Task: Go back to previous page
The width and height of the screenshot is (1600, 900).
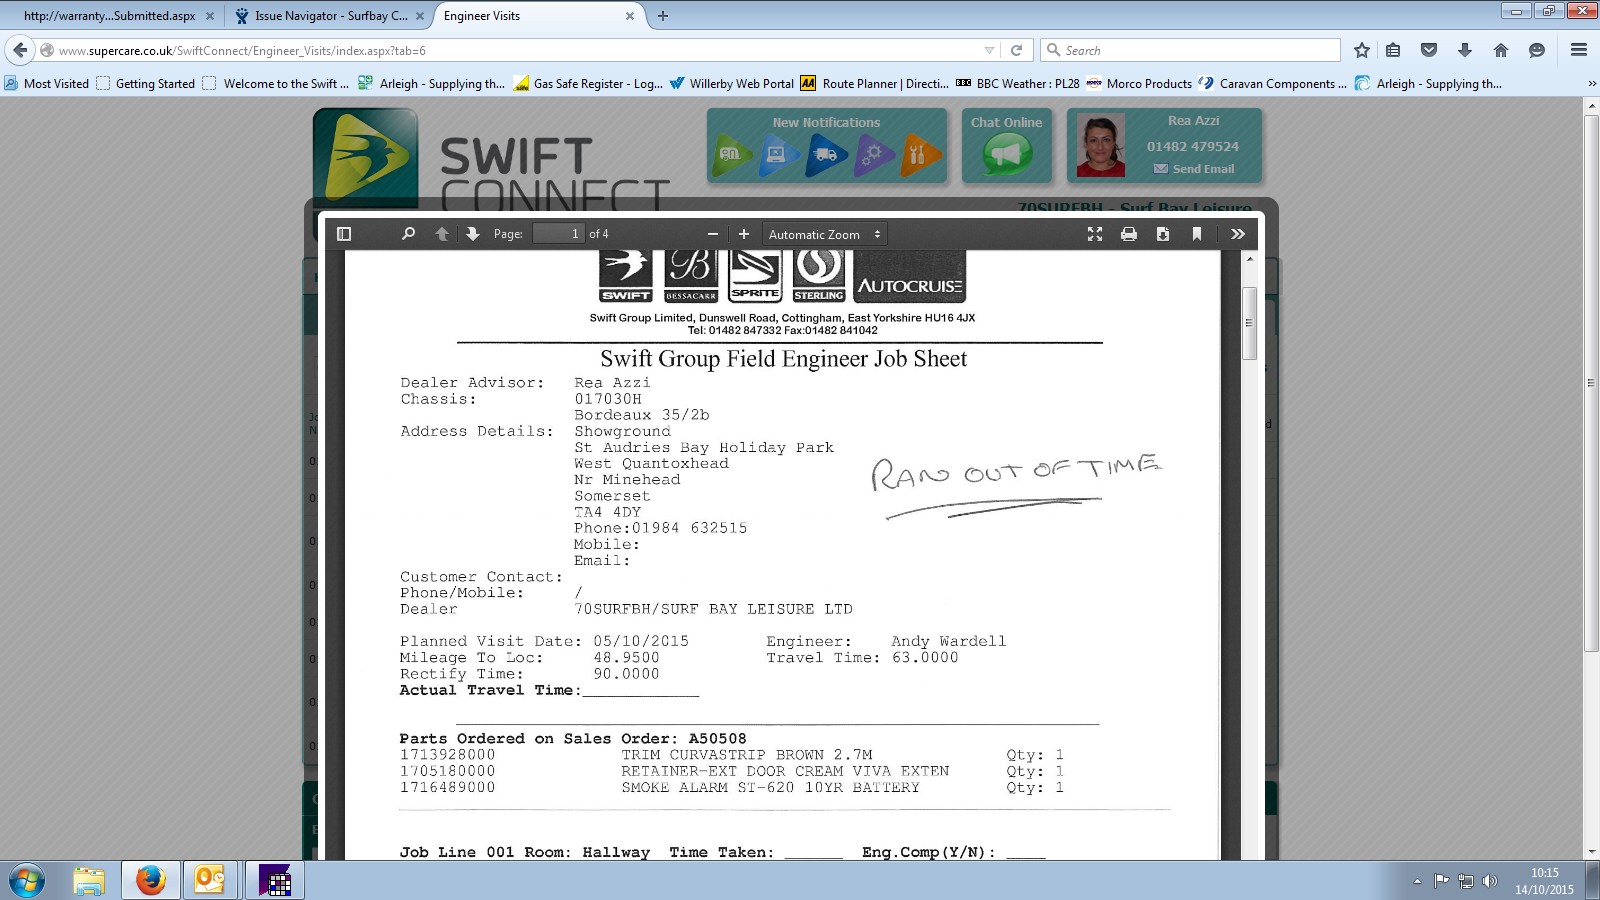Action: [20, 50]
